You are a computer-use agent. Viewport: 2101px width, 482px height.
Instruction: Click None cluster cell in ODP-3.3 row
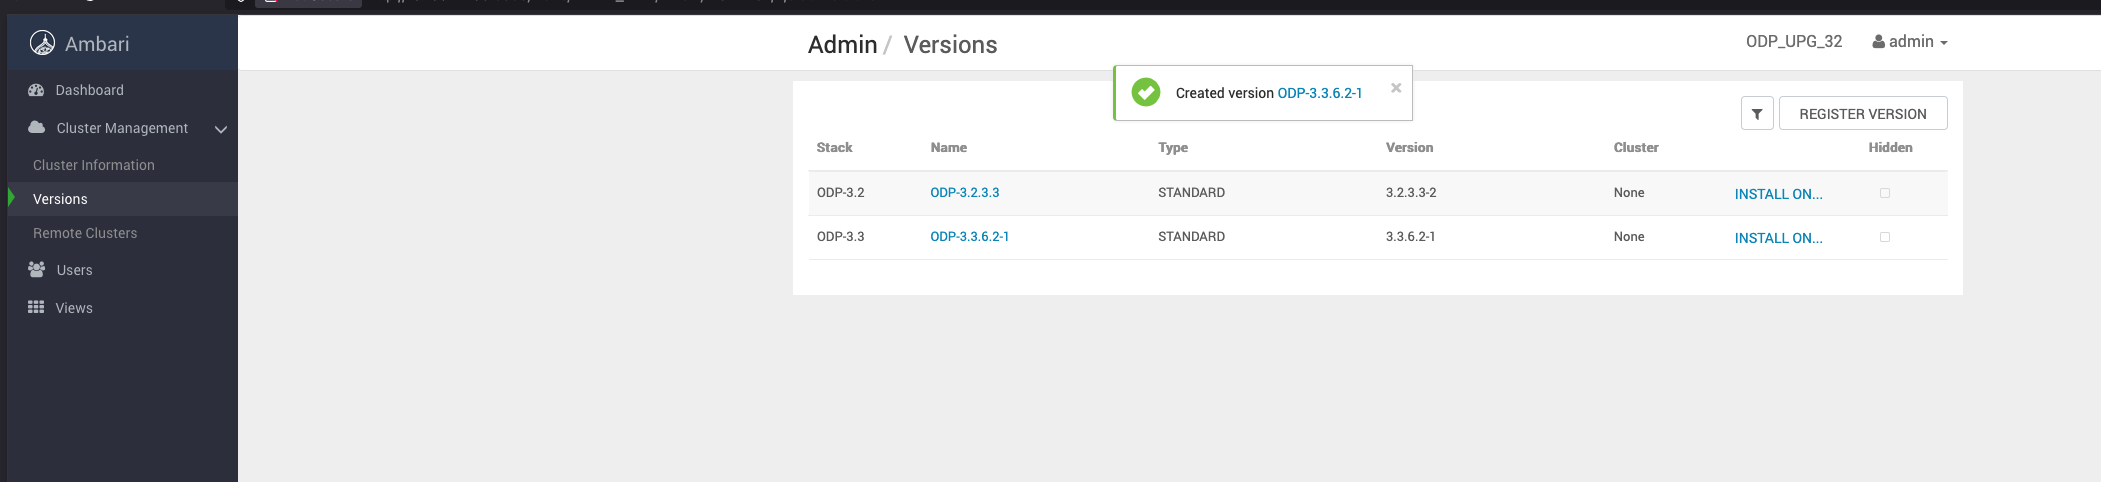click(x=1629, y=237)
